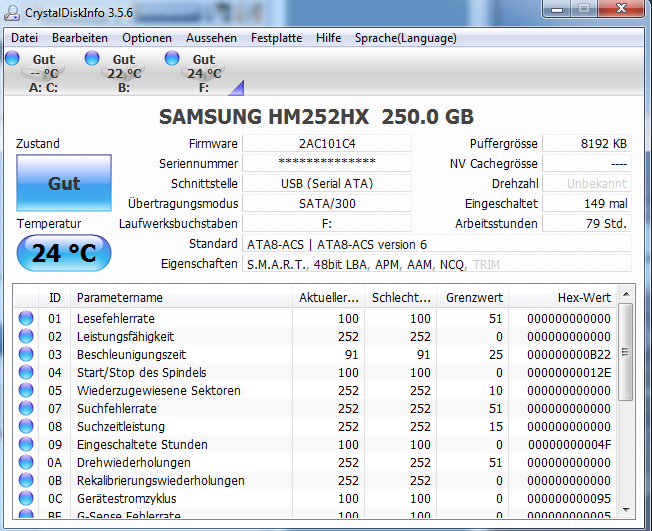
Task: Click the Grenzwert column header
Action: pos(473,297)
